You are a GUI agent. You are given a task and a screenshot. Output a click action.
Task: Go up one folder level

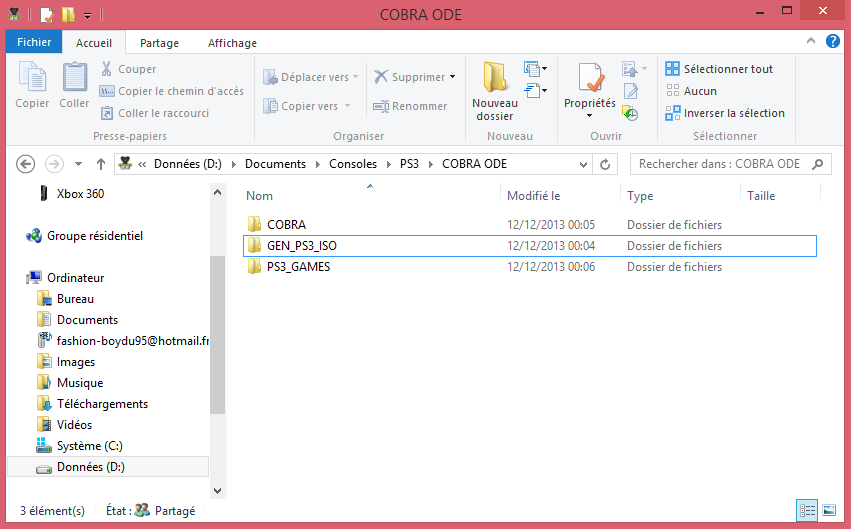(100, 164)
